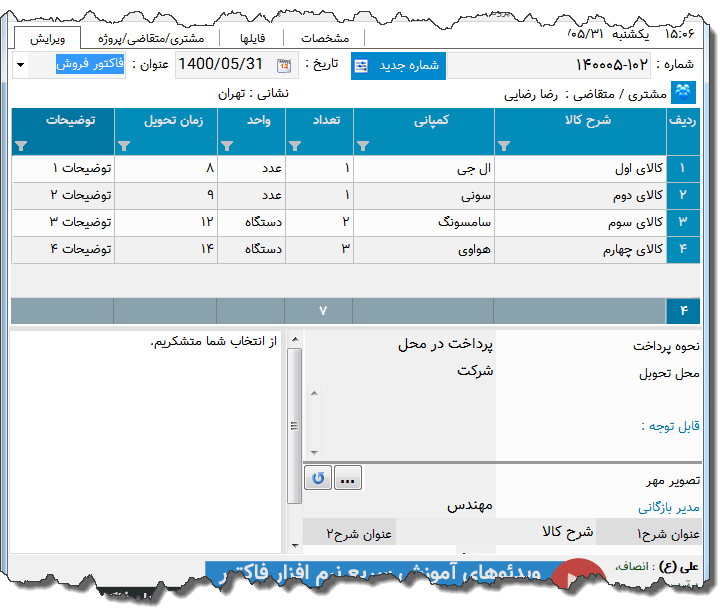Click the customer selection icon
726x616 pixels.
click(x=683, y=93)
